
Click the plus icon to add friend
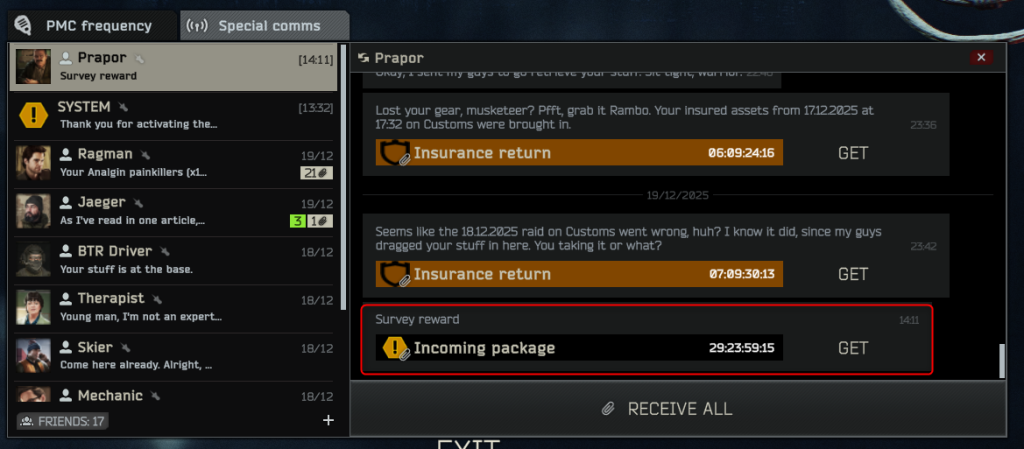328,420
